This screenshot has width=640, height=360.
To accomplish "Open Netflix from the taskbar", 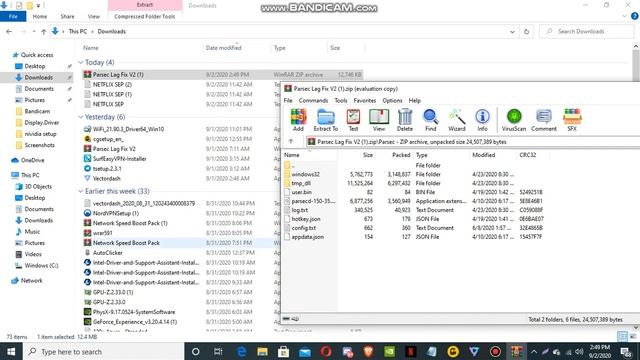I will [411, 351].
